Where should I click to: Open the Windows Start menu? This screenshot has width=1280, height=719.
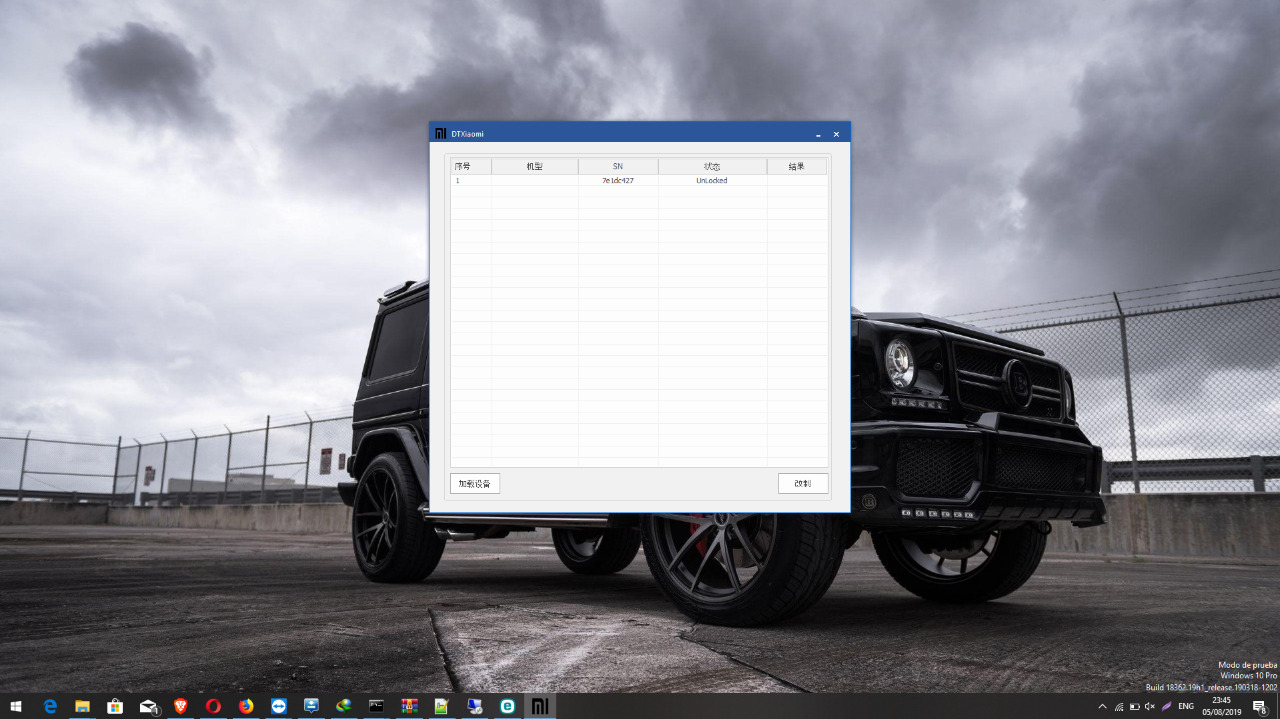coord(16,706)
